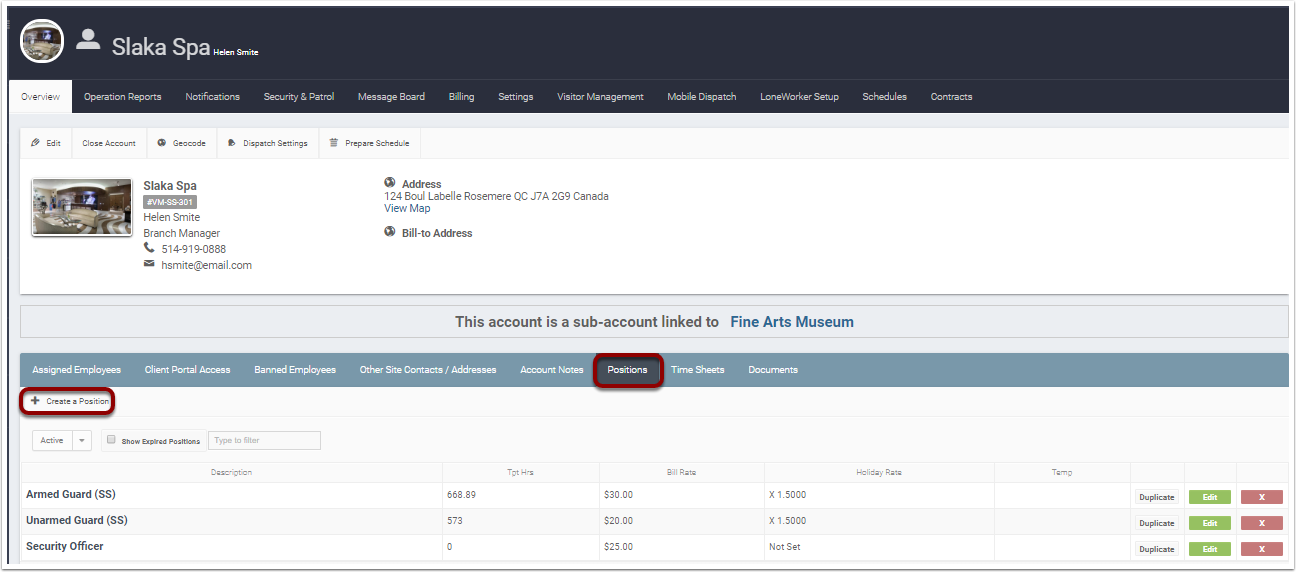Open the Notifications tab
Viewport: 1296px width, 572px height.
[212, 97]
